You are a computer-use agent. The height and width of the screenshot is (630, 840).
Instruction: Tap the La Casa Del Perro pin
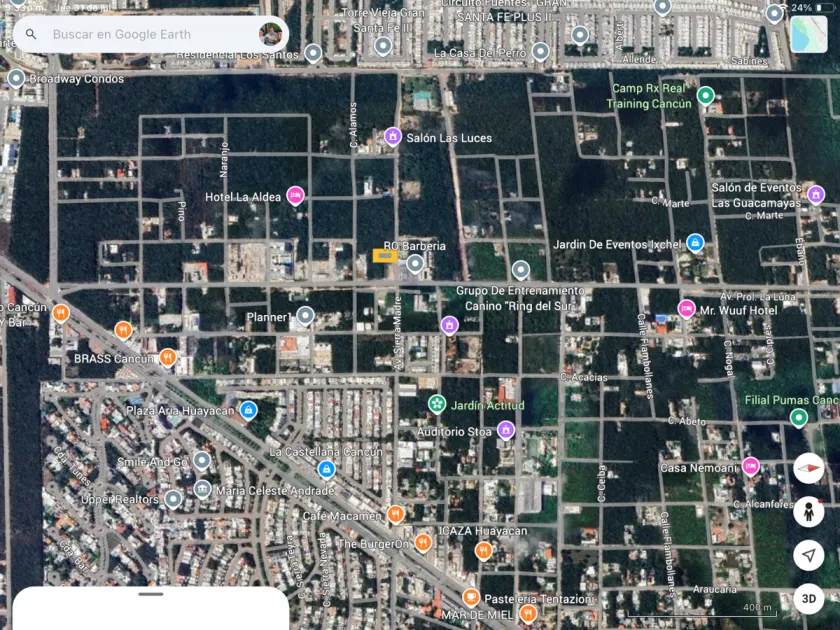click(541, 52)
